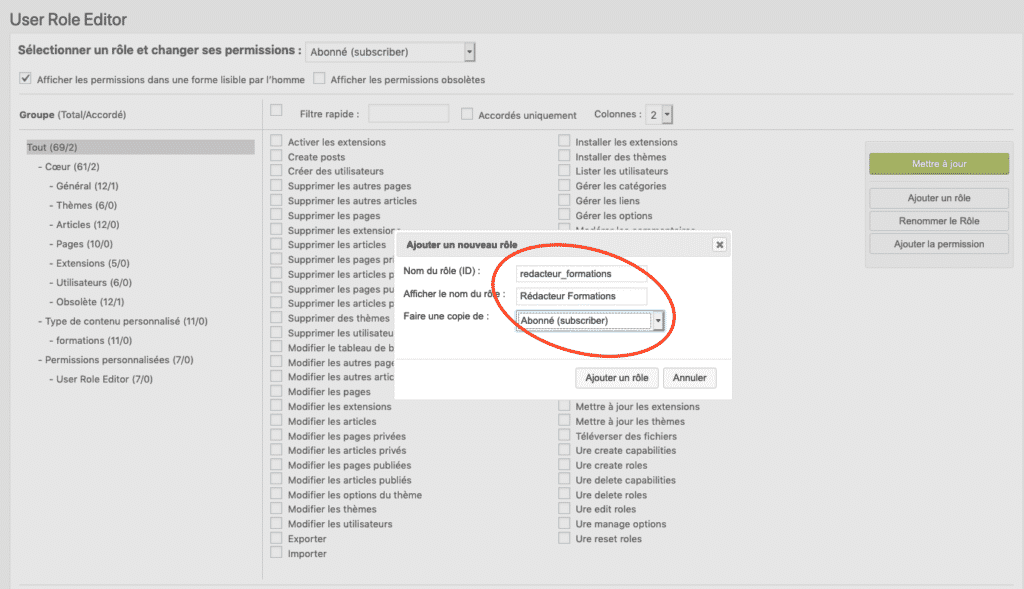
Task: Enable Afficher les permissions obsolètes checkbox
Action: coord(319,78)
